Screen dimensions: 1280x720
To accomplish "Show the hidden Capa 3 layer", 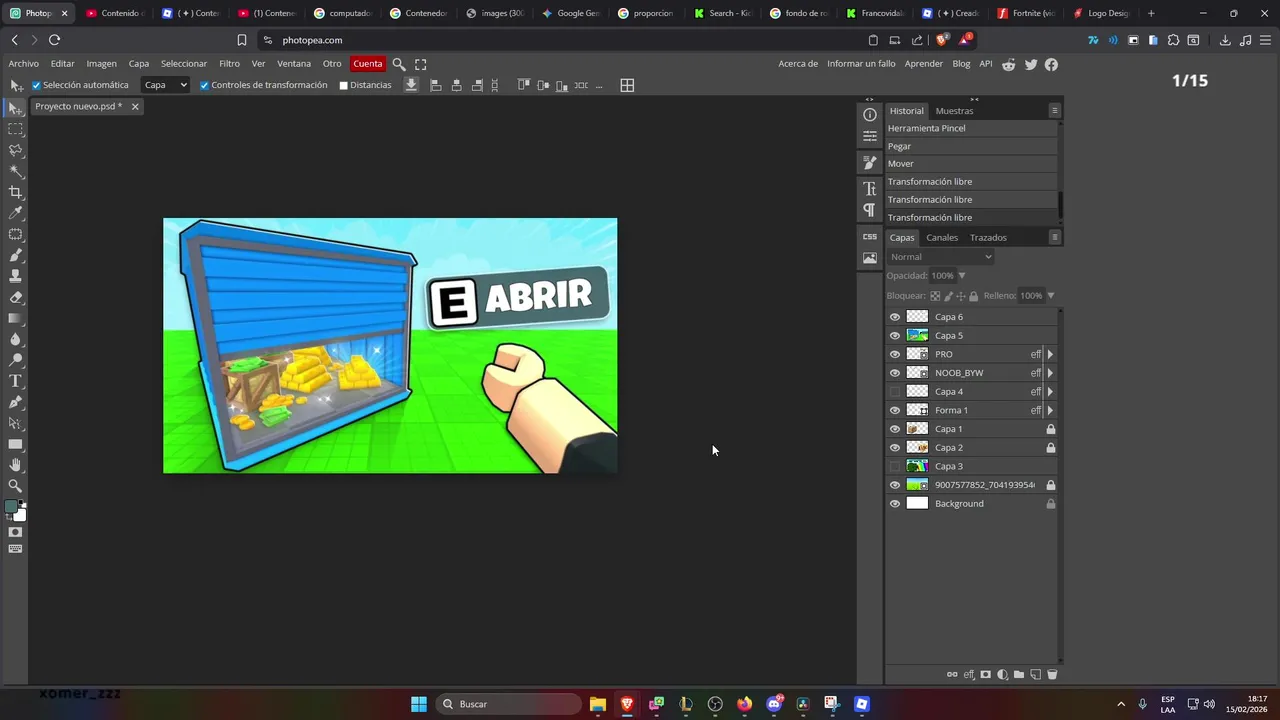I will tap(895, 466).
